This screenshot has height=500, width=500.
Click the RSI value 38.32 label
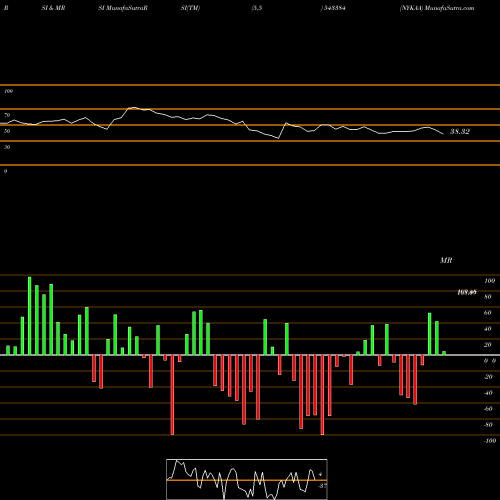click(460, 131)
